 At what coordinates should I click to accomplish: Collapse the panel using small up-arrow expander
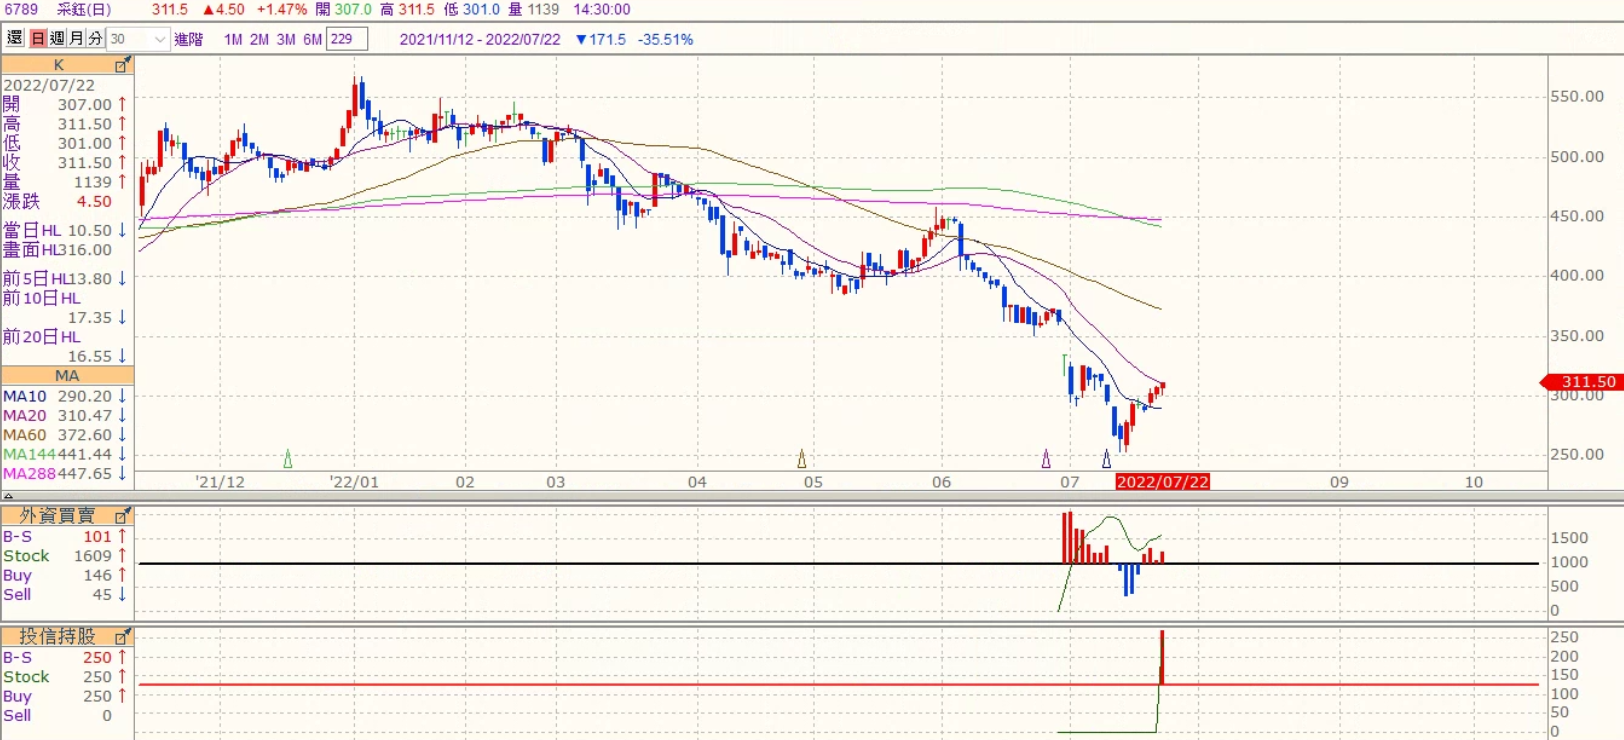8,496
